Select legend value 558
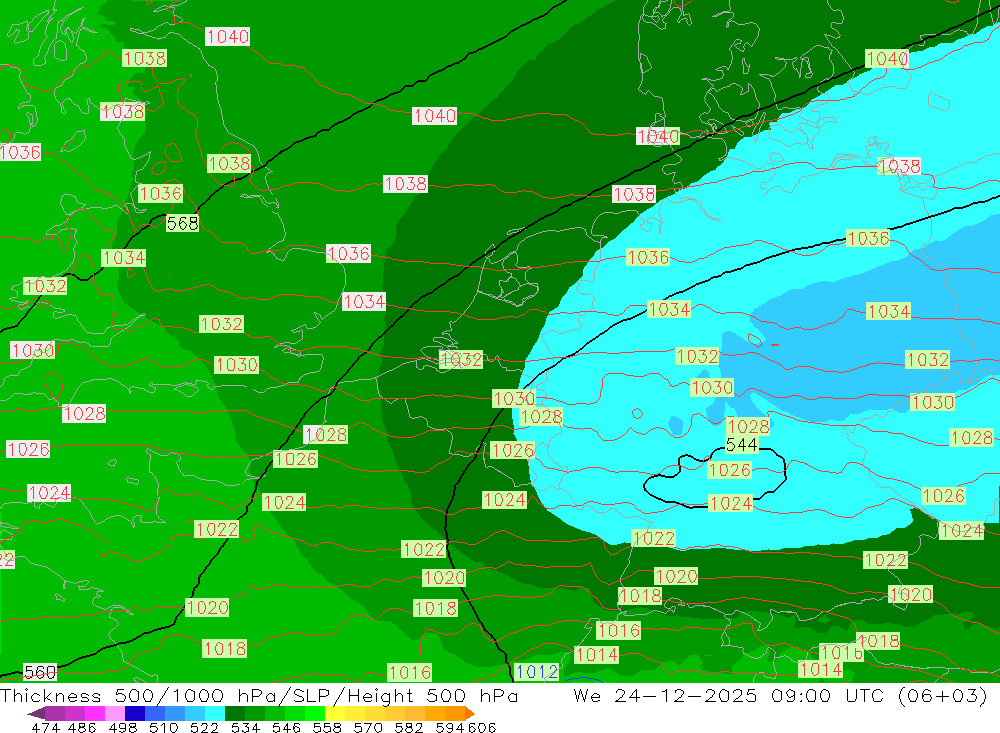1000x733 pixels. tap(327, 727)
